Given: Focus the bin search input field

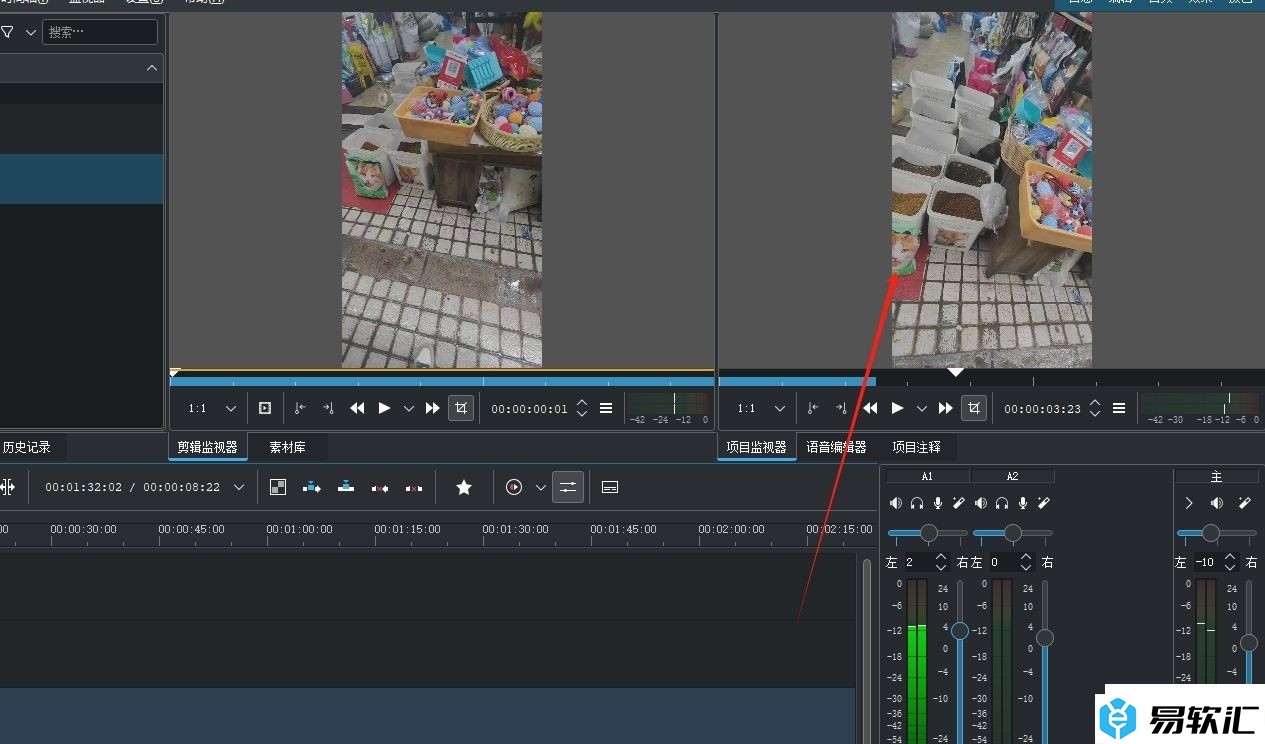Looking at the screenshot, I should click(100, 32).
